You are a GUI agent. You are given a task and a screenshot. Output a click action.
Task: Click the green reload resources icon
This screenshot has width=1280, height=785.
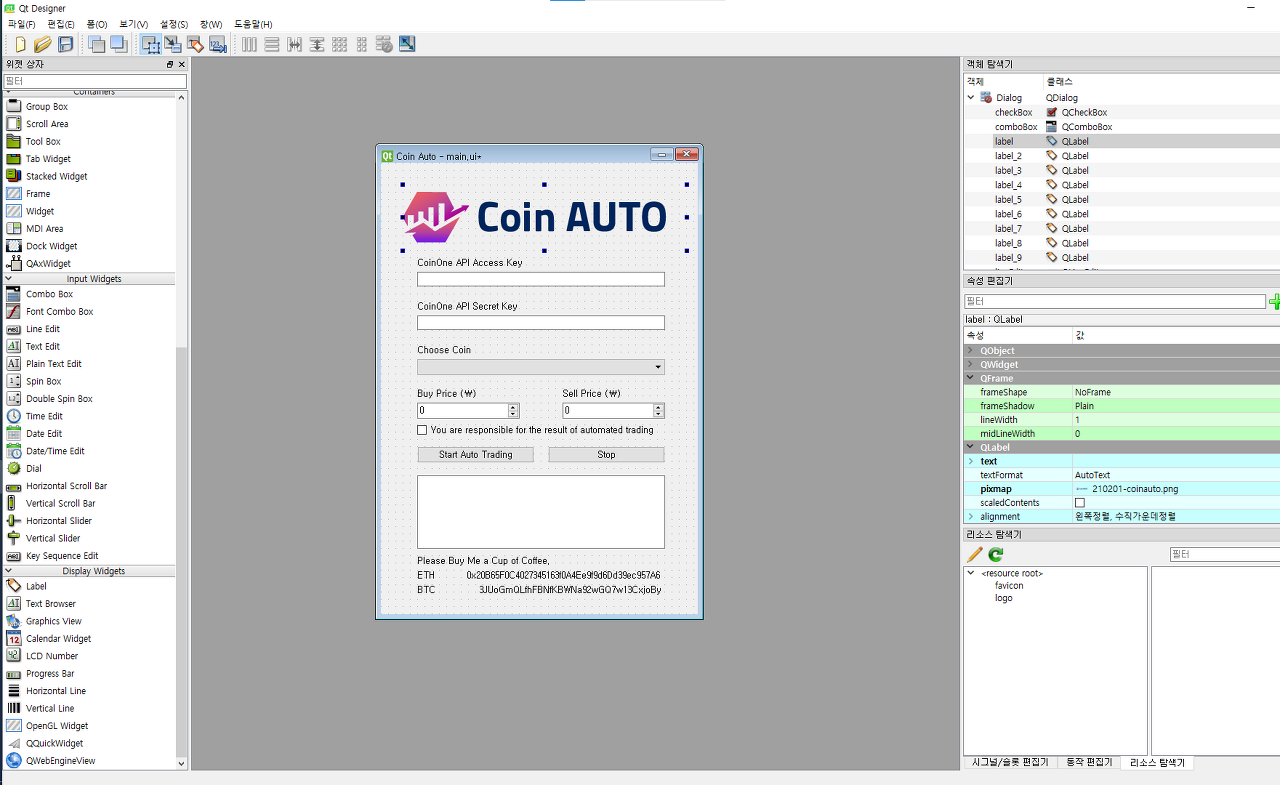pyautogui.click(x=996, y=554)
